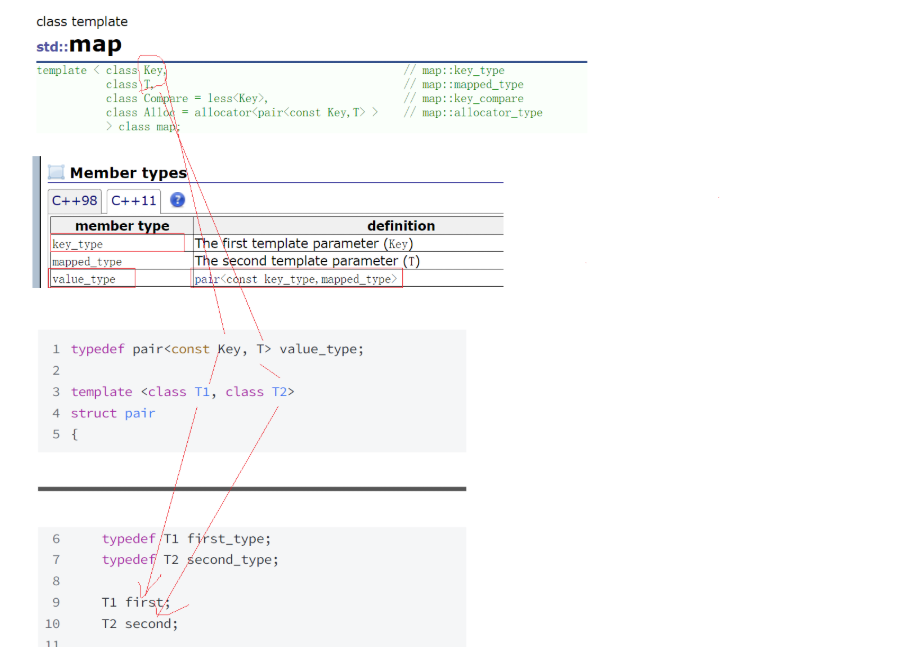Click the 'class Alloc = allocator' declaration line

click(242, 112)
